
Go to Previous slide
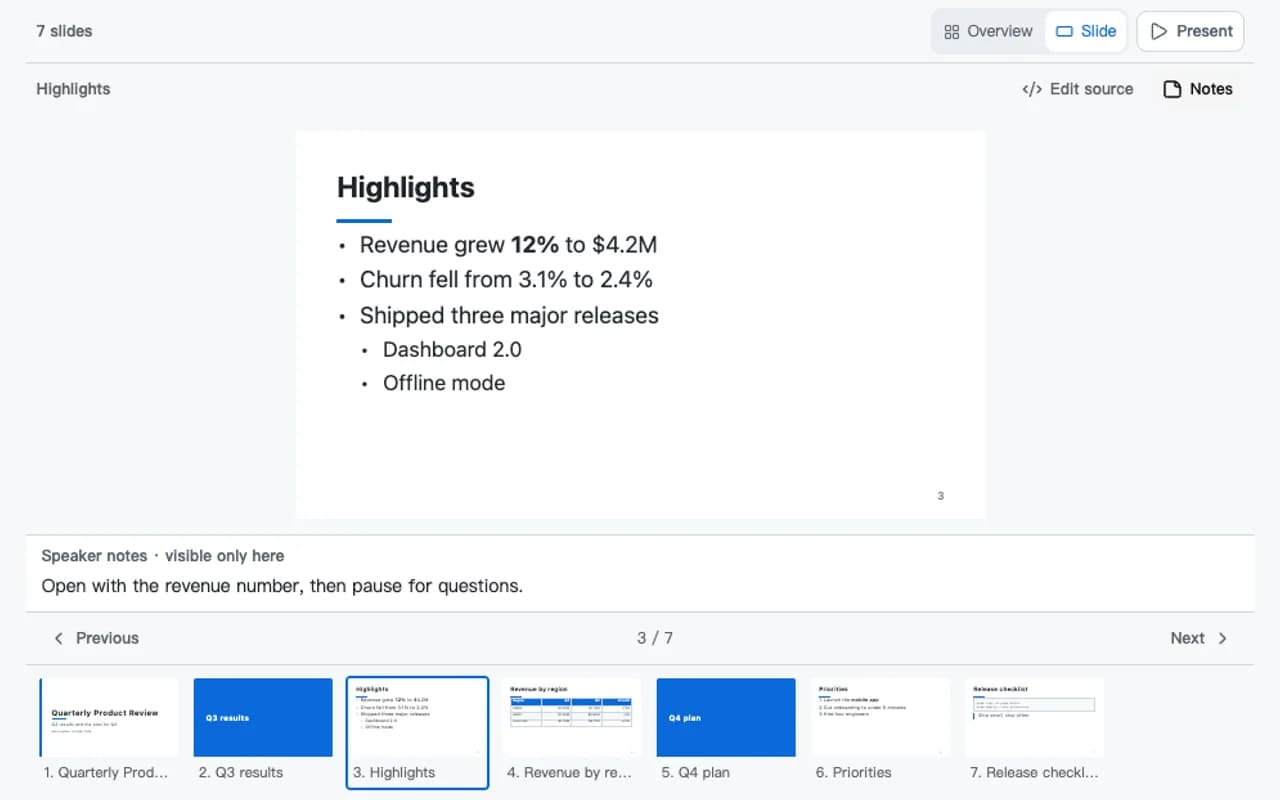click(x=96, y=638)
